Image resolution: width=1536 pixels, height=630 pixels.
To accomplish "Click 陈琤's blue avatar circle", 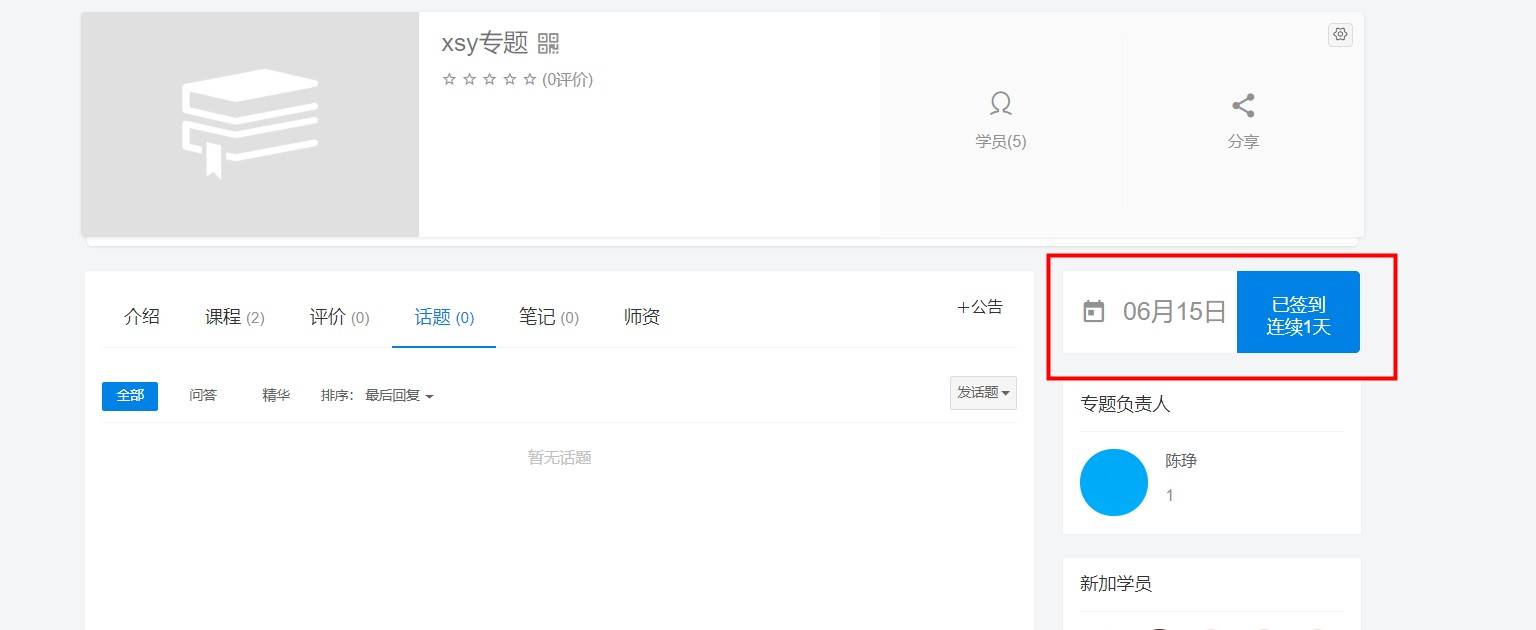I will [x=1114, y=482].
